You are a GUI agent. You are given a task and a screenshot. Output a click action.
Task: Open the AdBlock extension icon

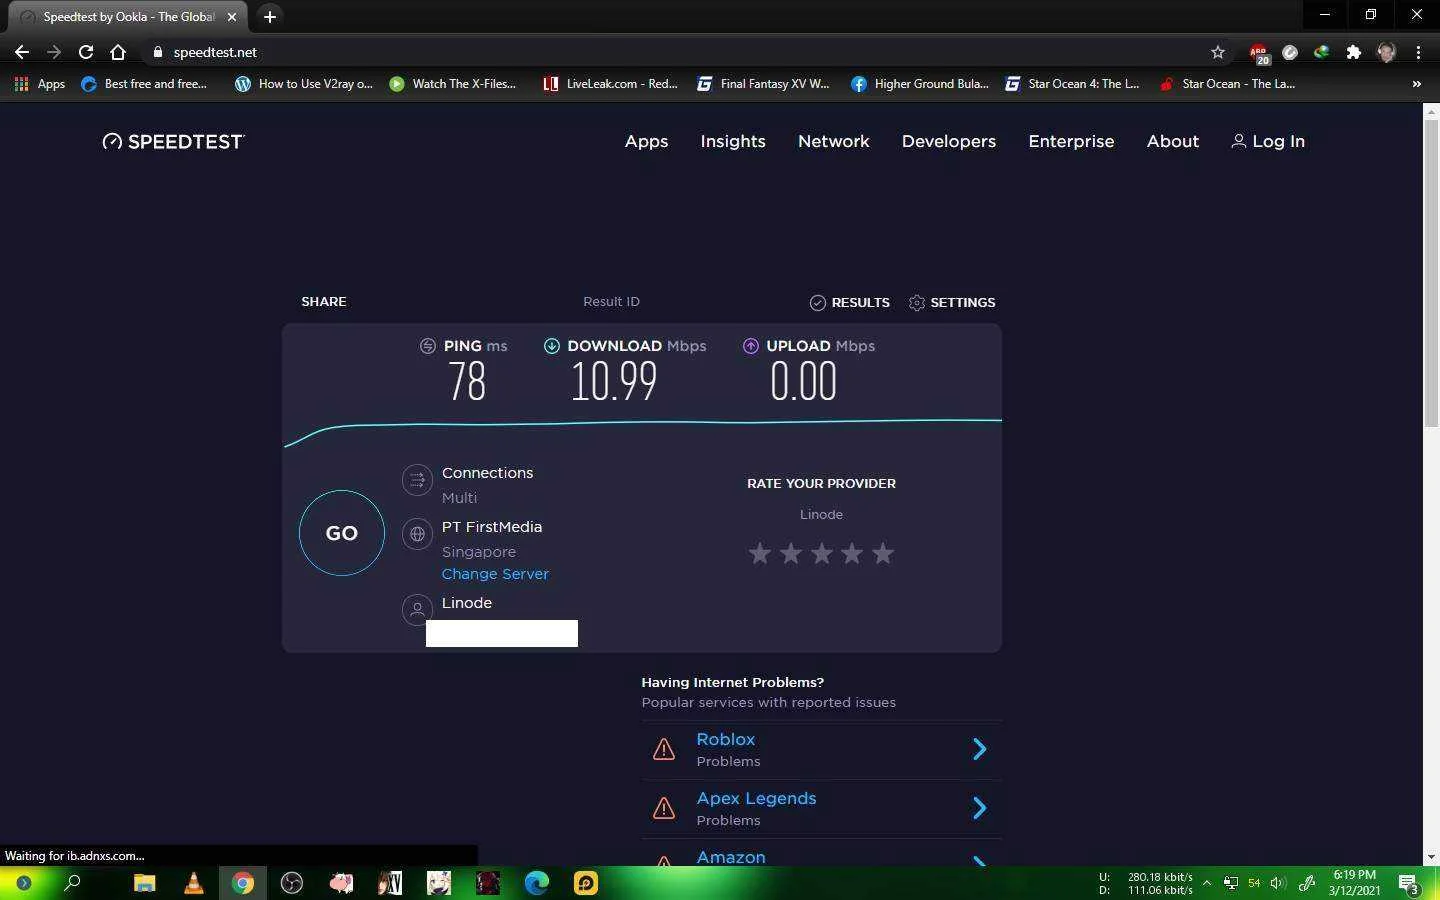click(x=1259, y=52)
